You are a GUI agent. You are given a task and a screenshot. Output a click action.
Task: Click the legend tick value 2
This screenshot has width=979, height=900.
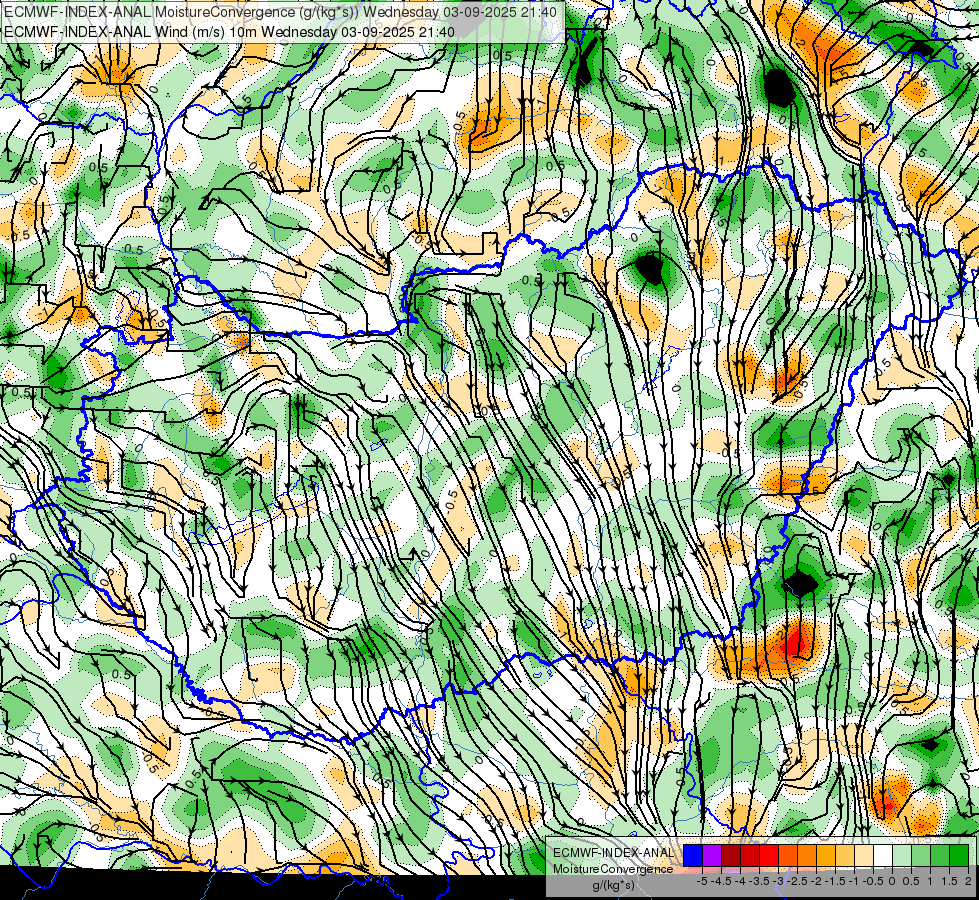click(x=968, y=881)
